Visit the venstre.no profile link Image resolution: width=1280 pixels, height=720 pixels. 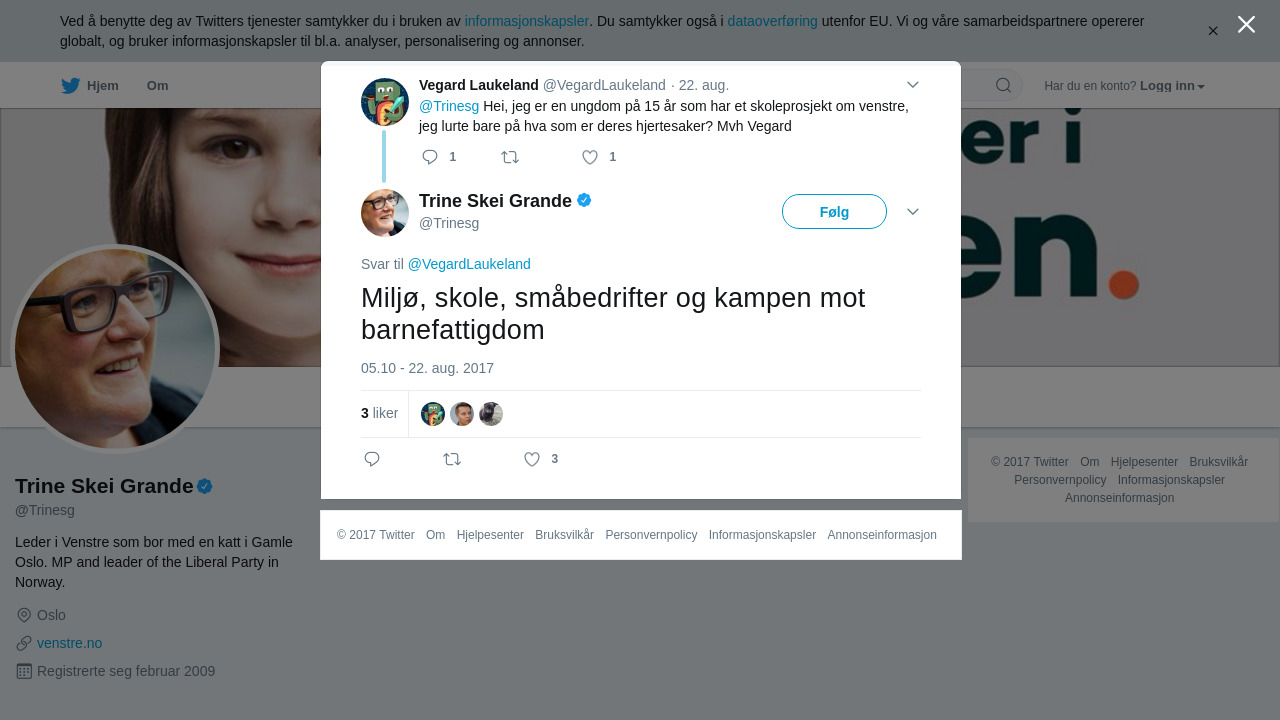coord(69,643)
